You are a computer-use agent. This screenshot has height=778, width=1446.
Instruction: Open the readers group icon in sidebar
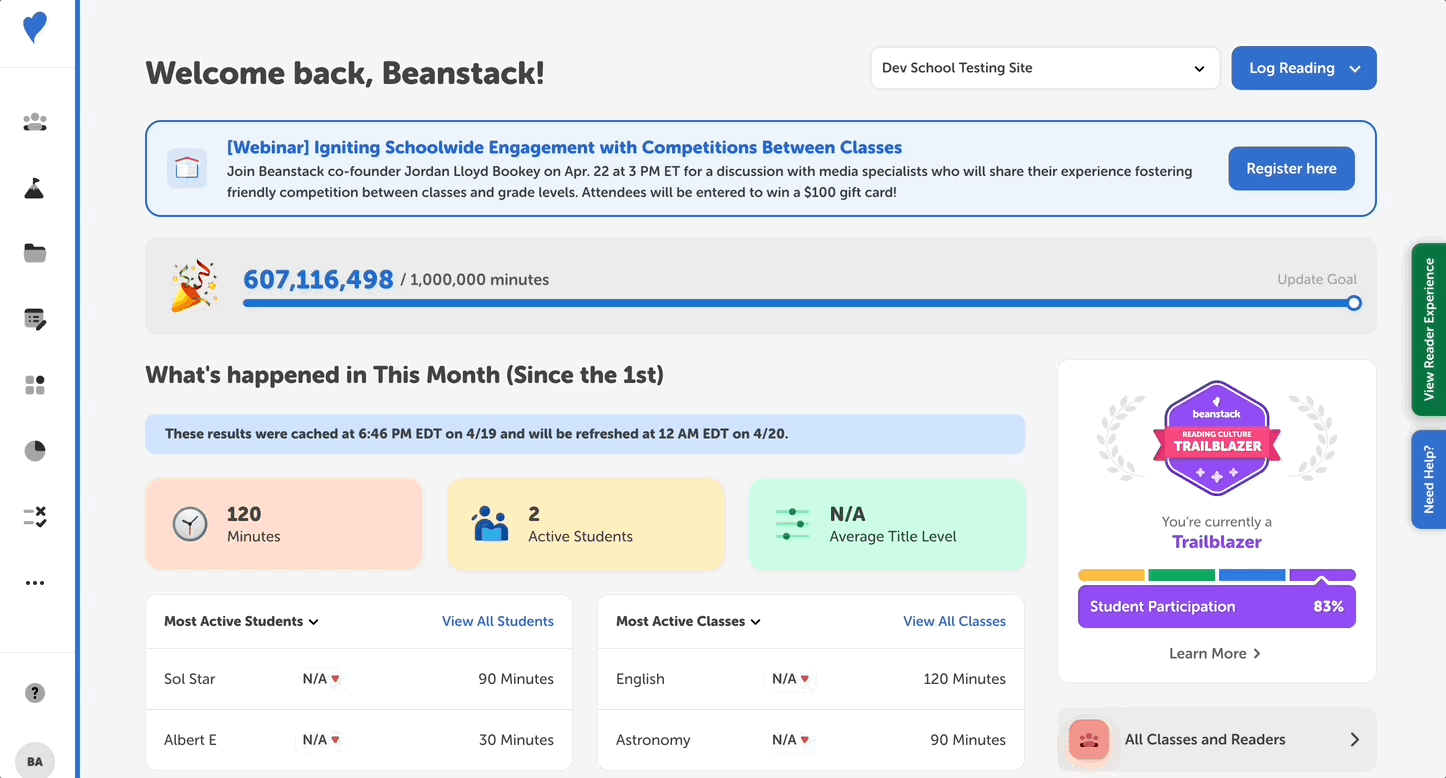[35, 122]
